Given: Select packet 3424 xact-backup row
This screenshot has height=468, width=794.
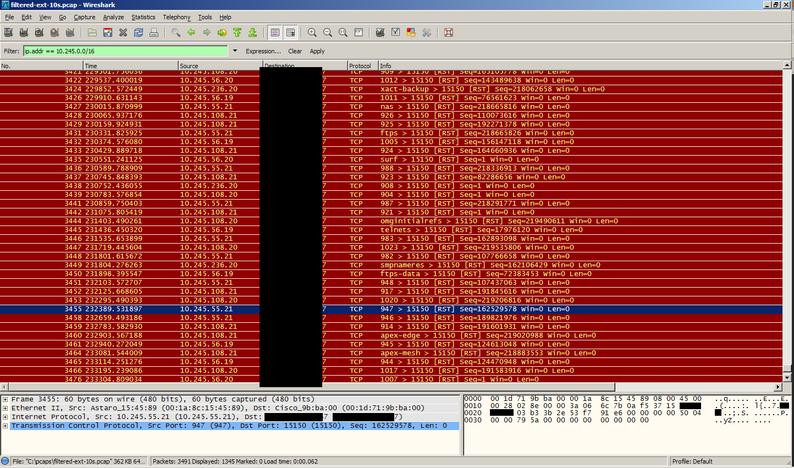Looking at the screenshot, I should tap(391, 89).
